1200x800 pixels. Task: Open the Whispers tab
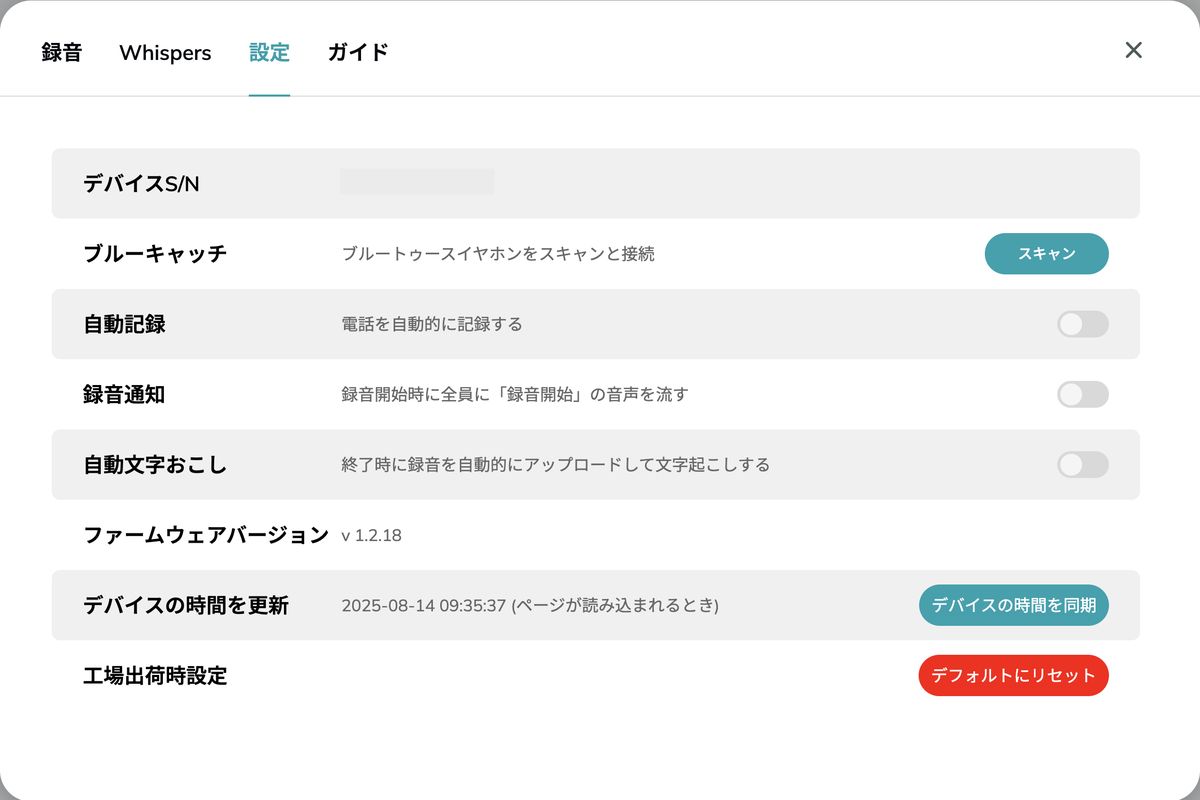165,52
